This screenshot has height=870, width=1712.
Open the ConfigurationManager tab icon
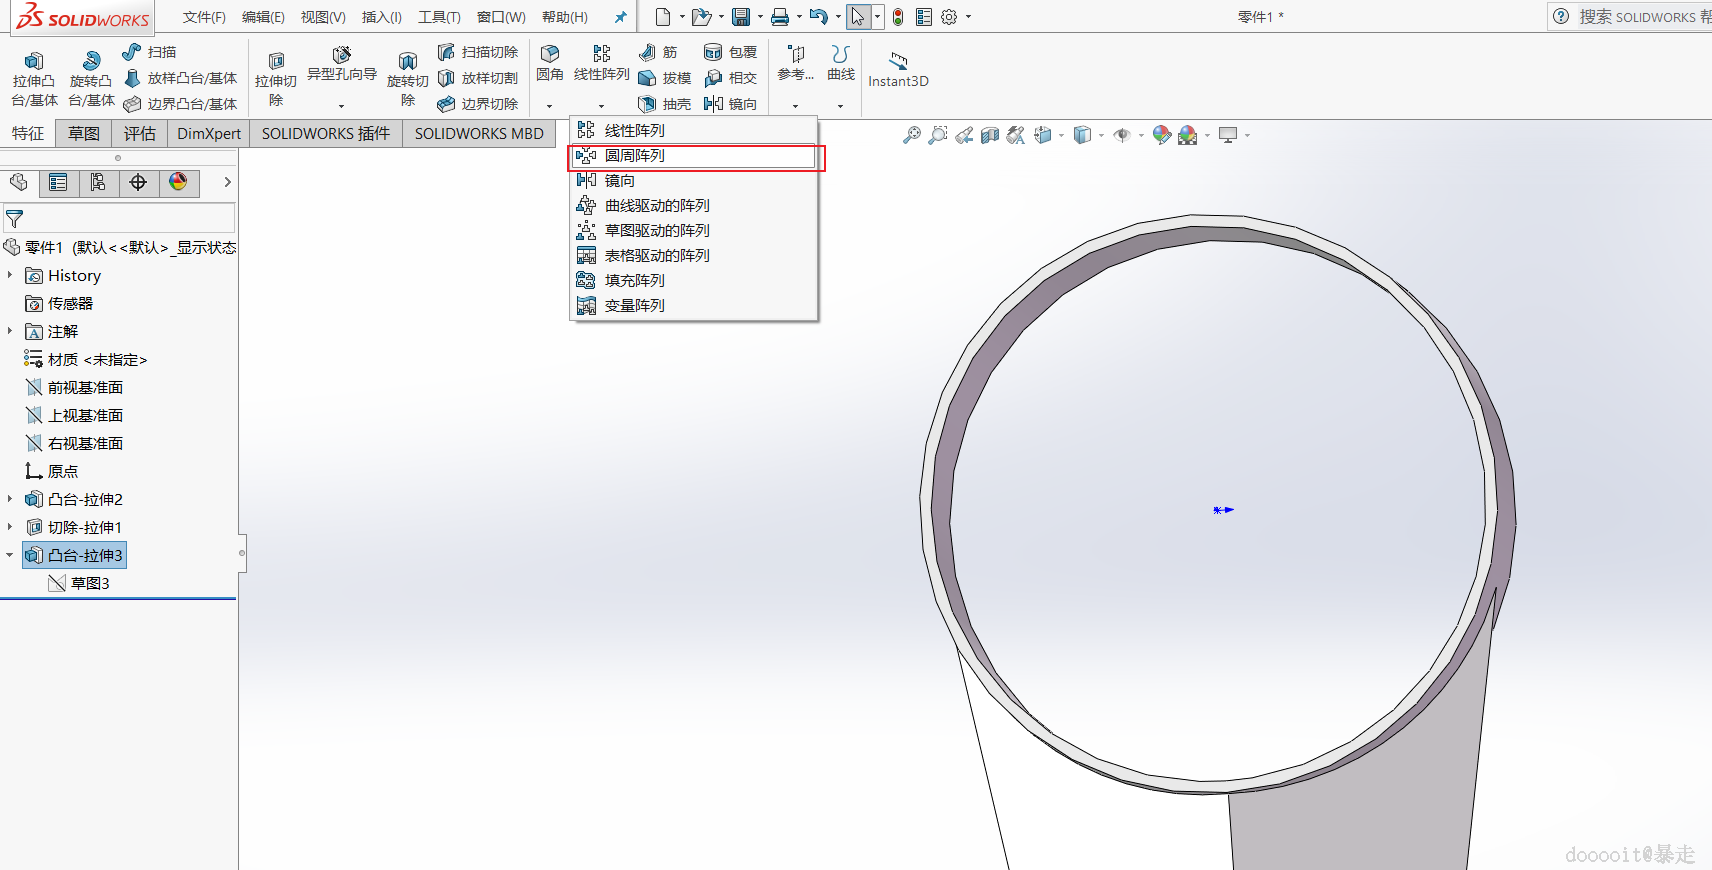click(98, 182)
